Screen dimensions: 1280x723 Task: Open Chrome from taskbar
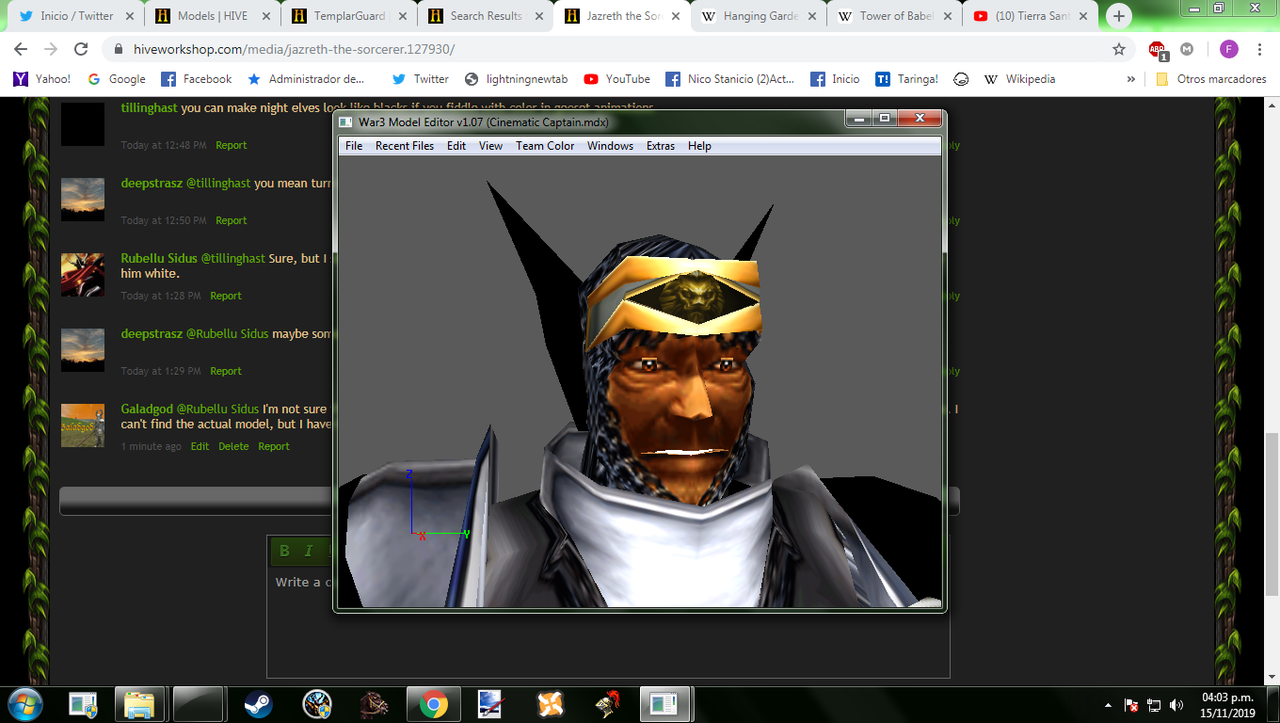tap(434, 705)
